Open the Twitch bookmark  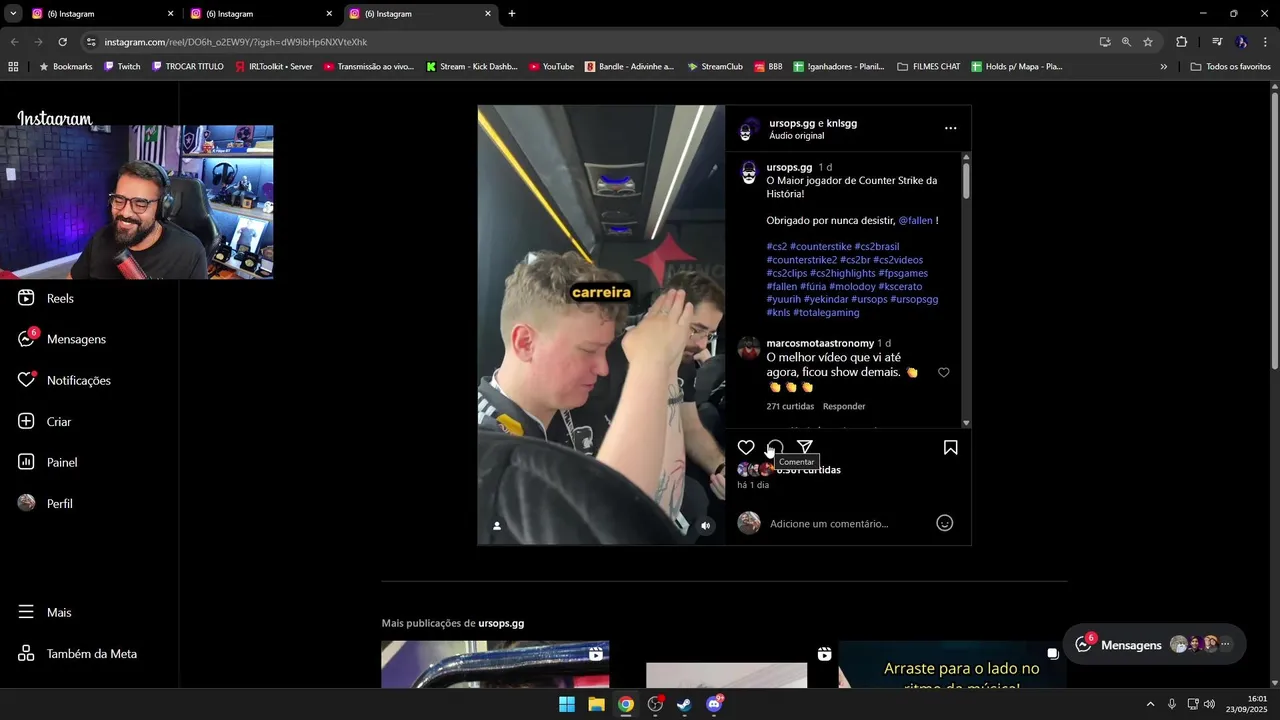(122, 67)
